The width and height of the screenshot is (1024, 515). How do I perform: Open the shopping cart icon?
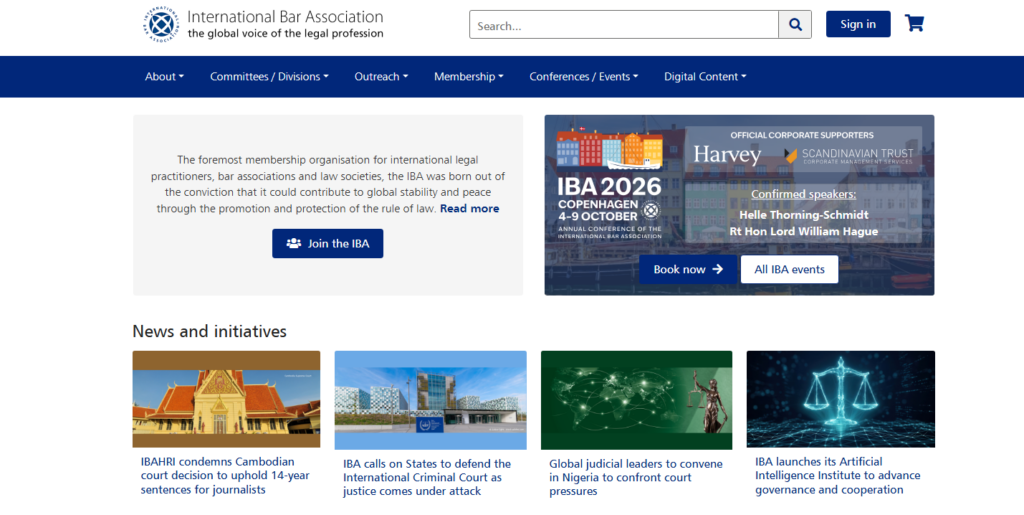914,23
